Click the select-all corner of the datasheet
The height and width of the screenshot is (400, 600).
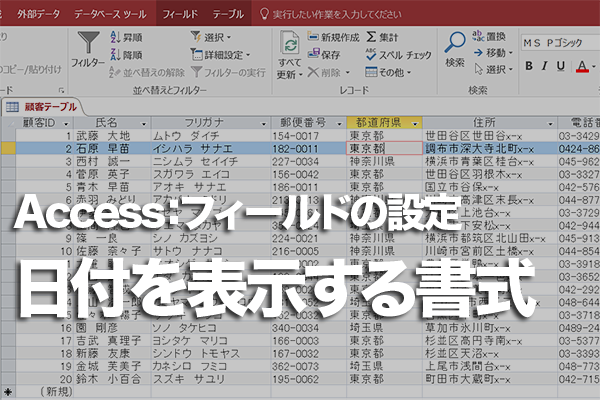coord(8,123)
